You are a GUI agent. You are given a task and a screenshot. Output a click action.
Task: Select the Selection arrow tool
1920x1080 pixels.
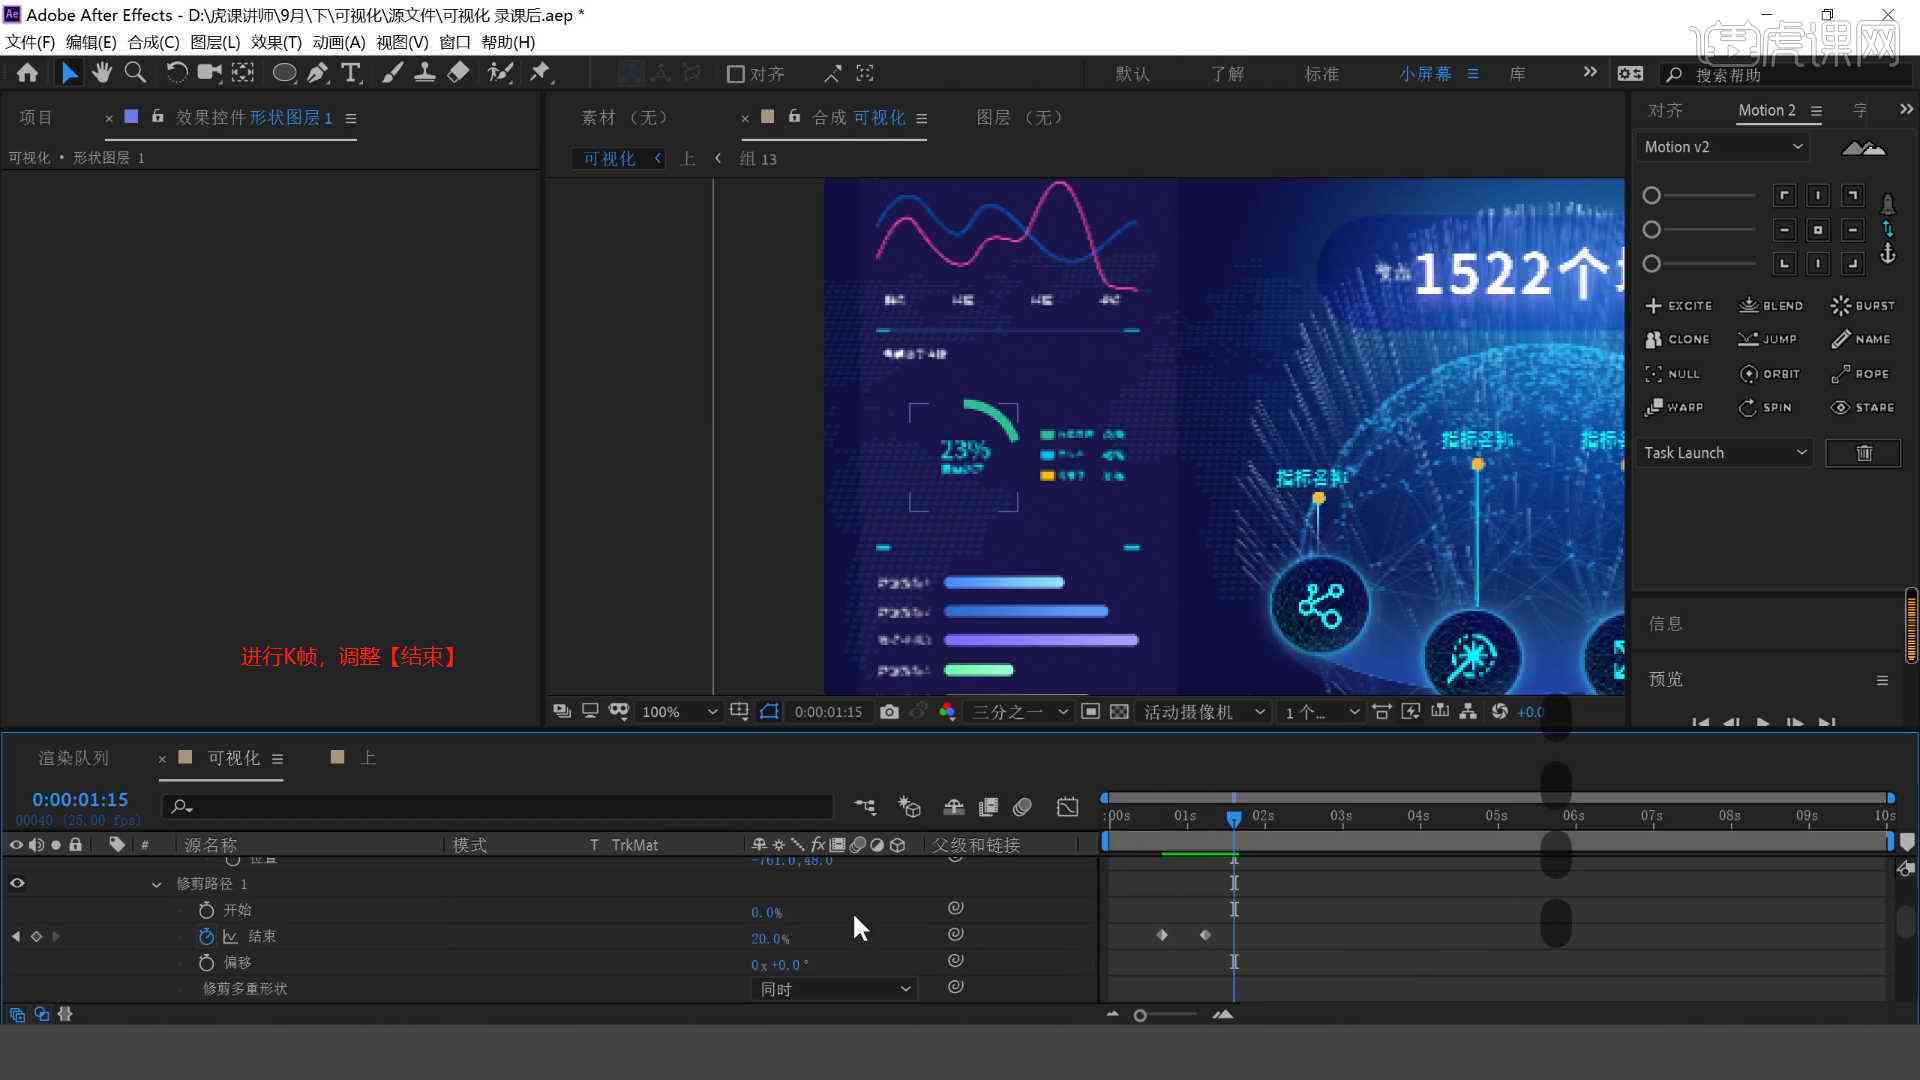pyautogui.click(x=69, y=73)
